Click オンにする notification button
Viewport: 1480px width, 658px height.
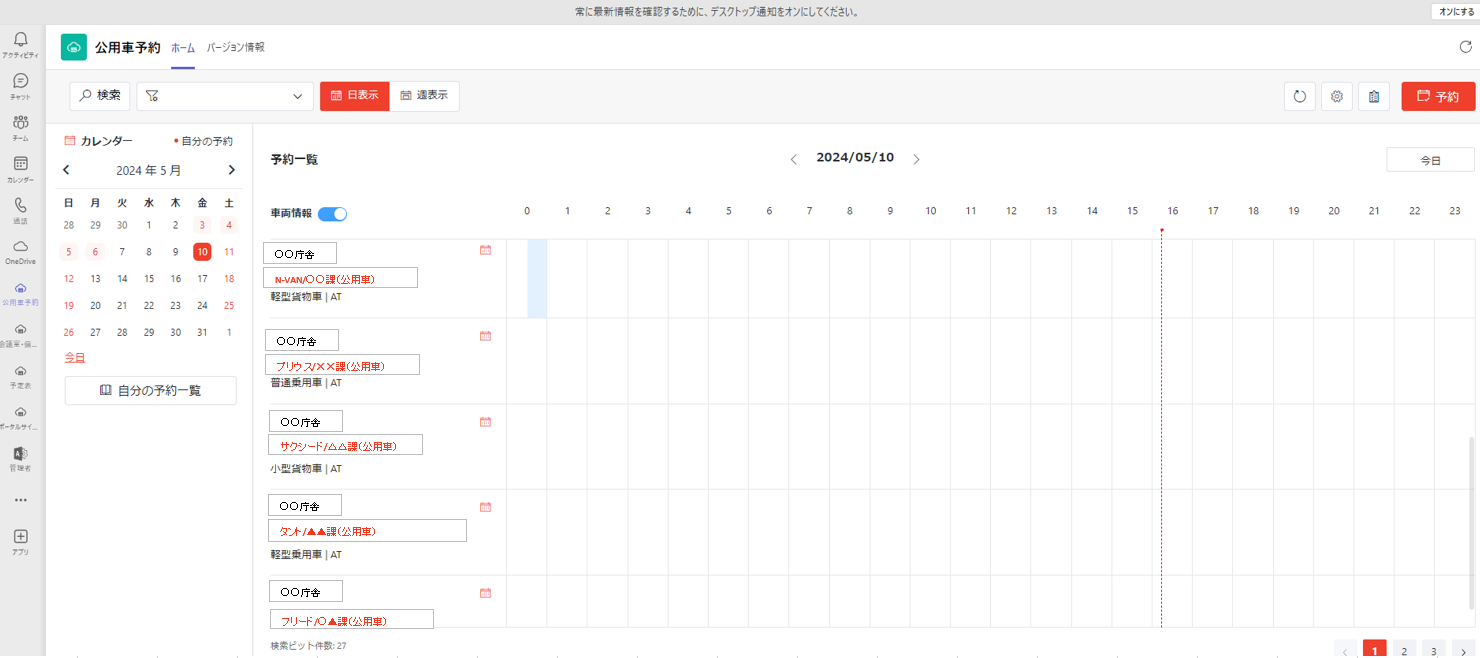tap(1457, 12)
